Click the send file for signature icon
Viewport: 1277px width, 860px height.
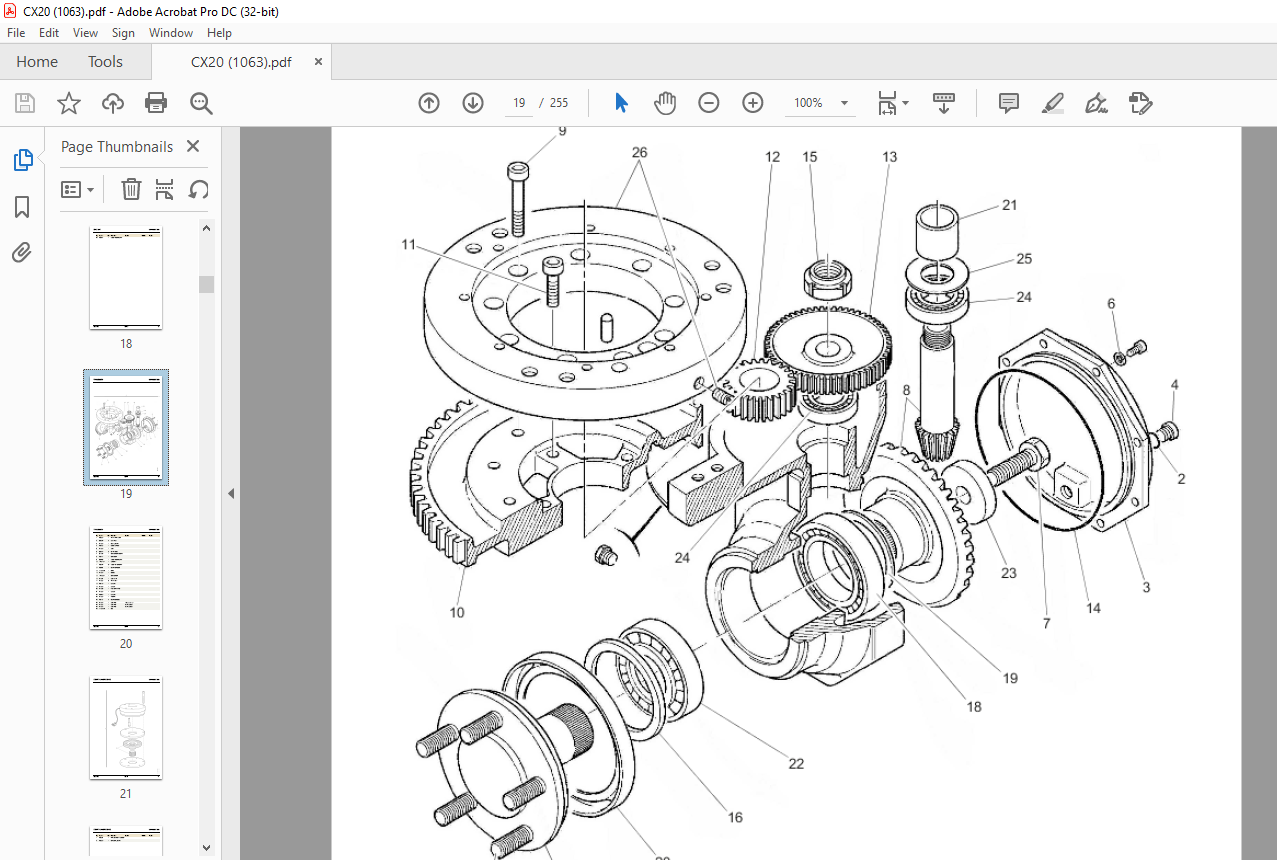click(1140, 103)
